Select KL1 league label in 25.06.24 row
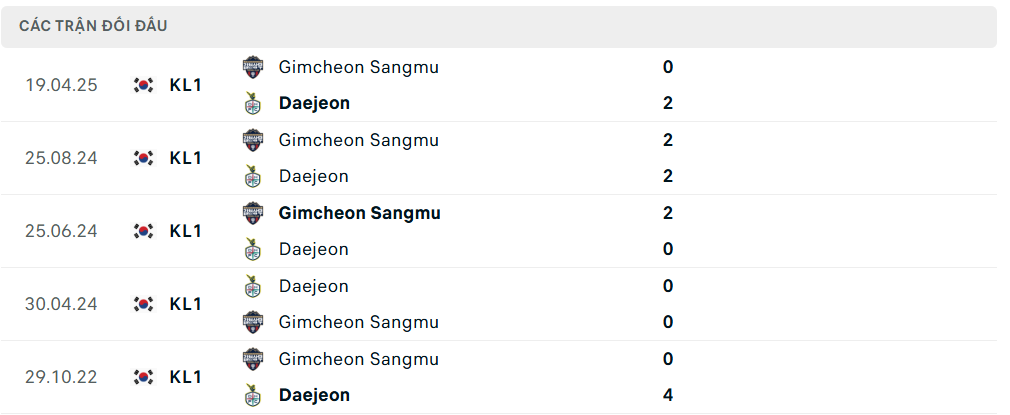The width and height of the screenshot is (1010, 415). coord(186,231)
